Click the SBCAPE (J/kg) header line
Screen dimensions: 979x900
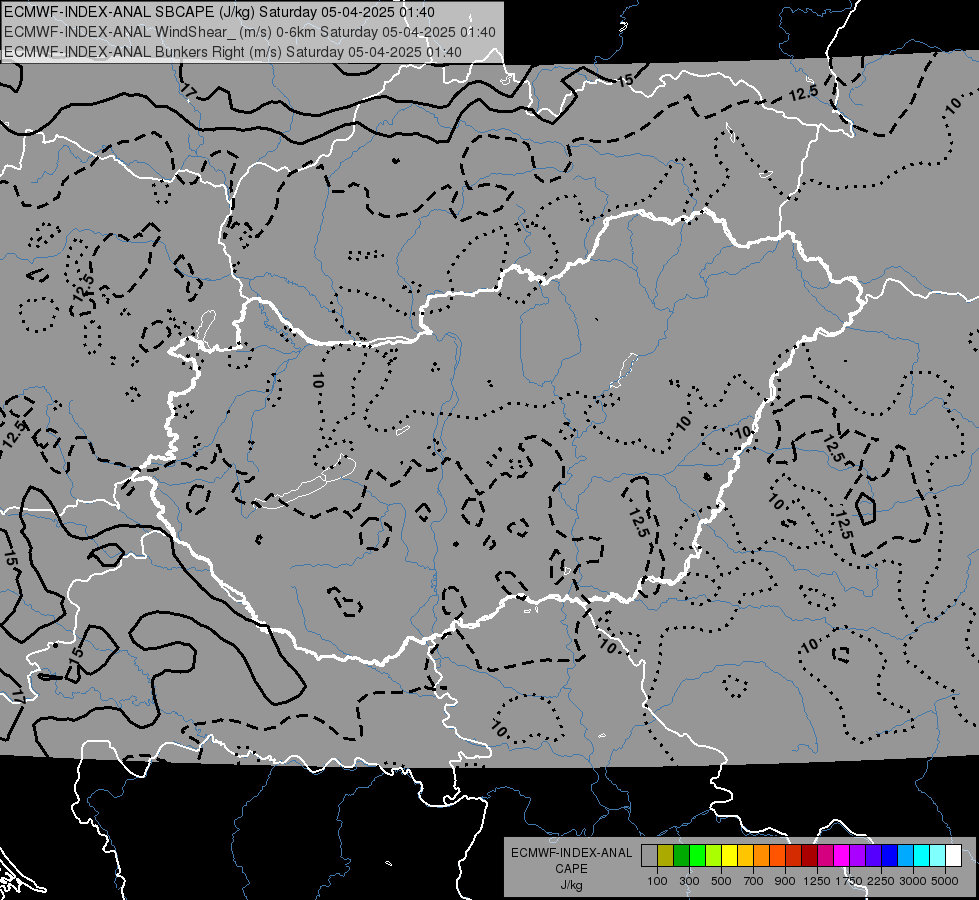pos(219,12)
